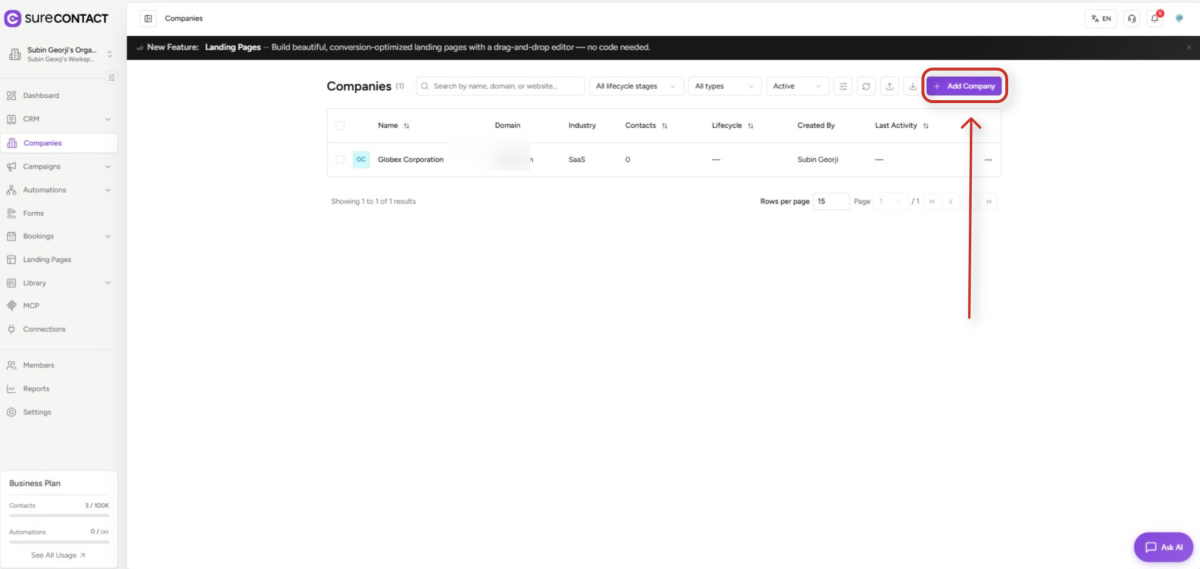Image resolution: width=1200 pixels, height=569 pixels.
Task: Click the GC avatar badge
Action: click(x=361, y=159)
